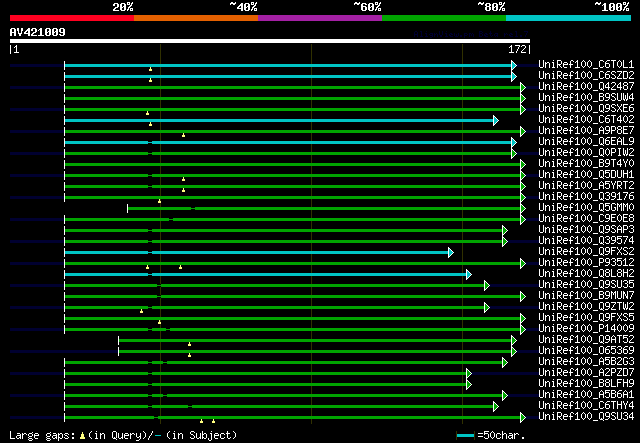Screen dimensions: 640x443
Task: Select the UniRef100_Q39176 hit label
Action: coord(572,197)
